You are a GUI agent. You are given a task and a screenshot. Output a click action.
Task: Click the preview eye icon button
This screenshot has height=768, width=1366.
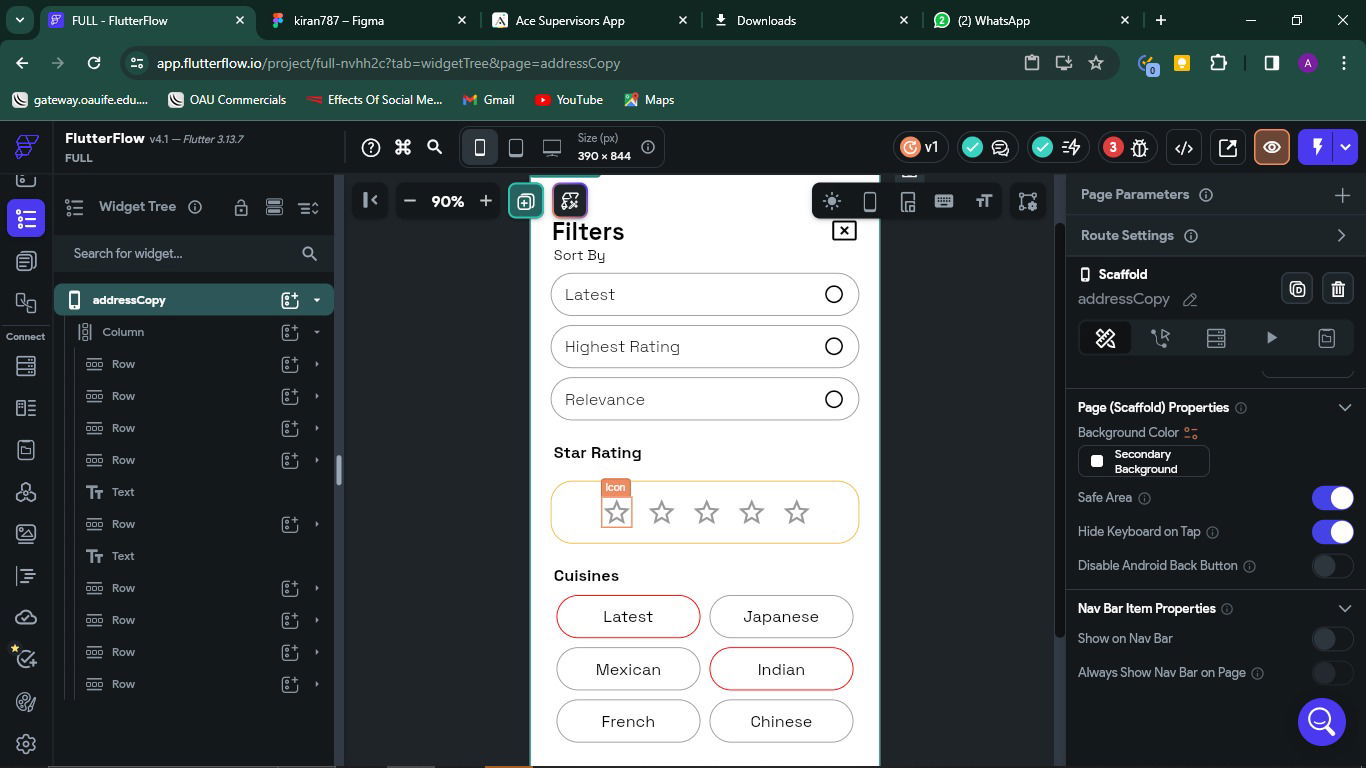tap(1272, 148)
